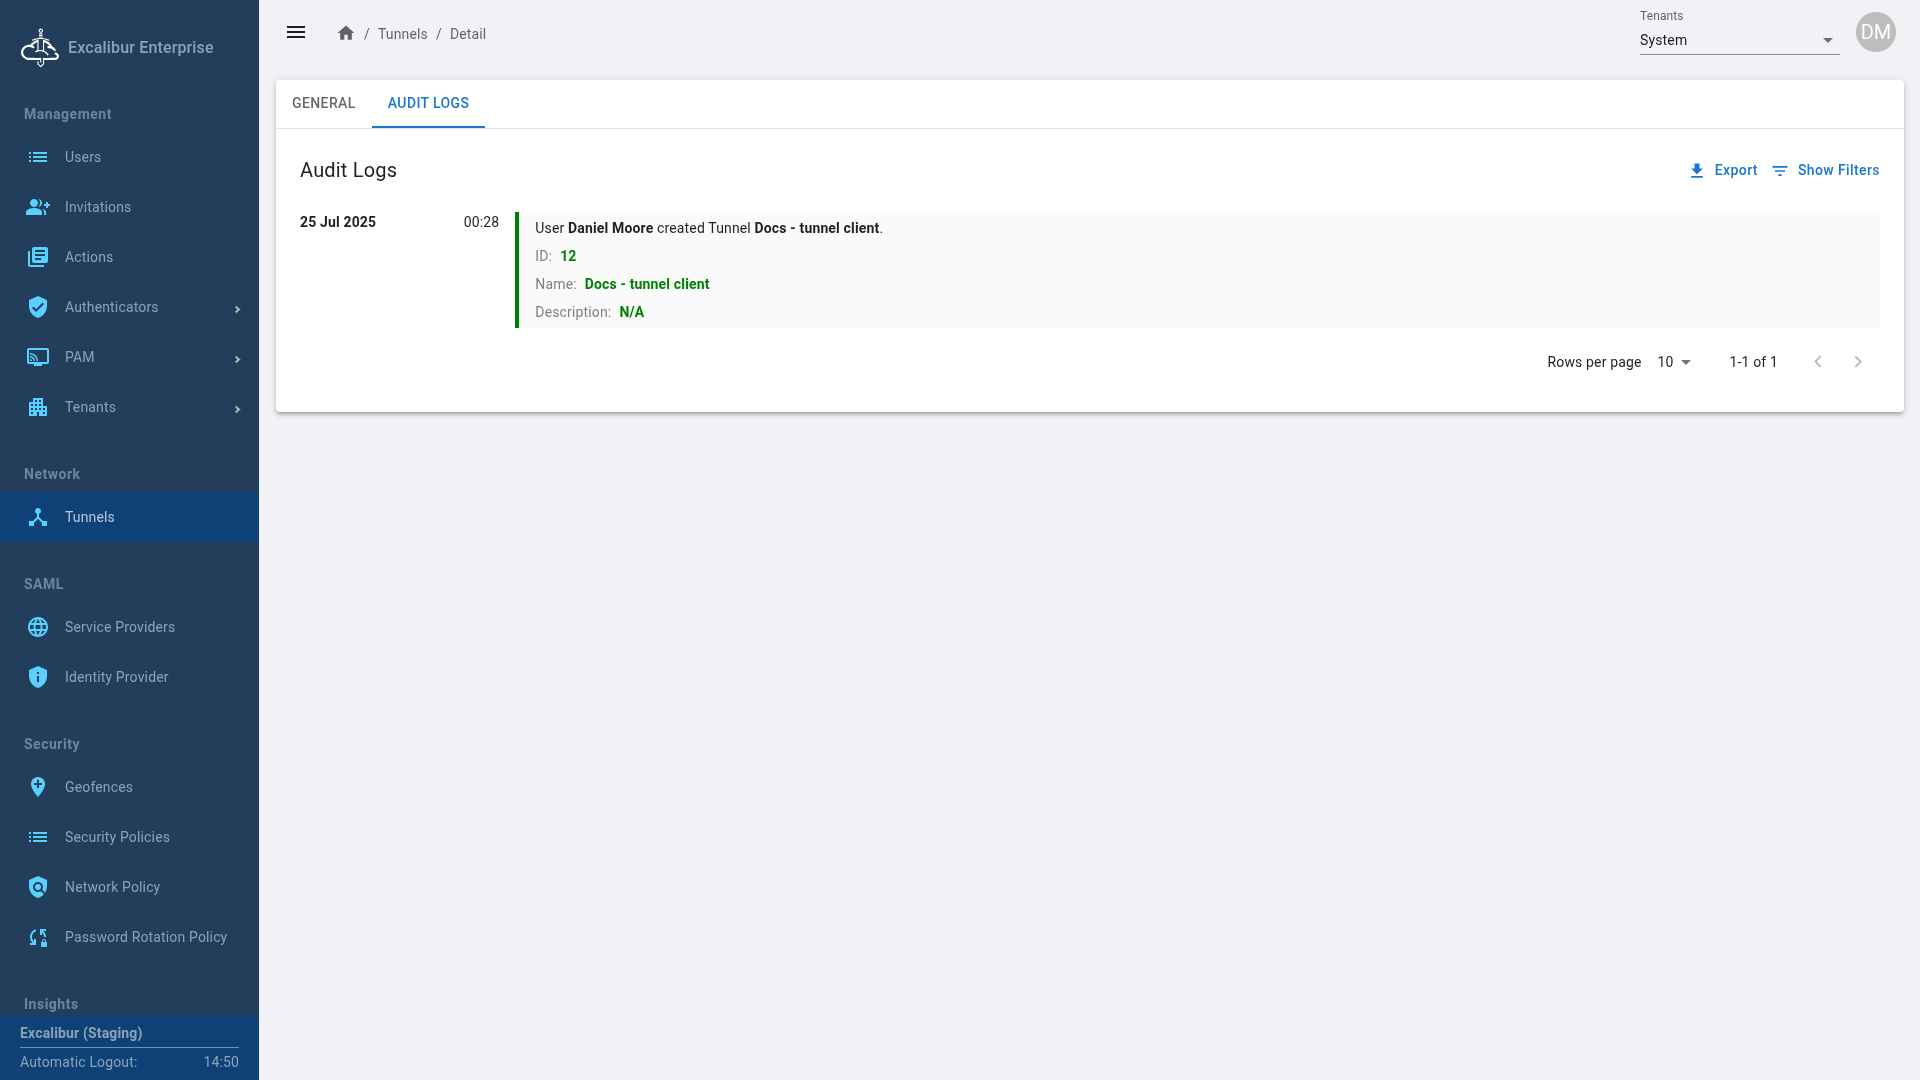
Task: Click Show Filters button
Action: [x=1825, y=170]
